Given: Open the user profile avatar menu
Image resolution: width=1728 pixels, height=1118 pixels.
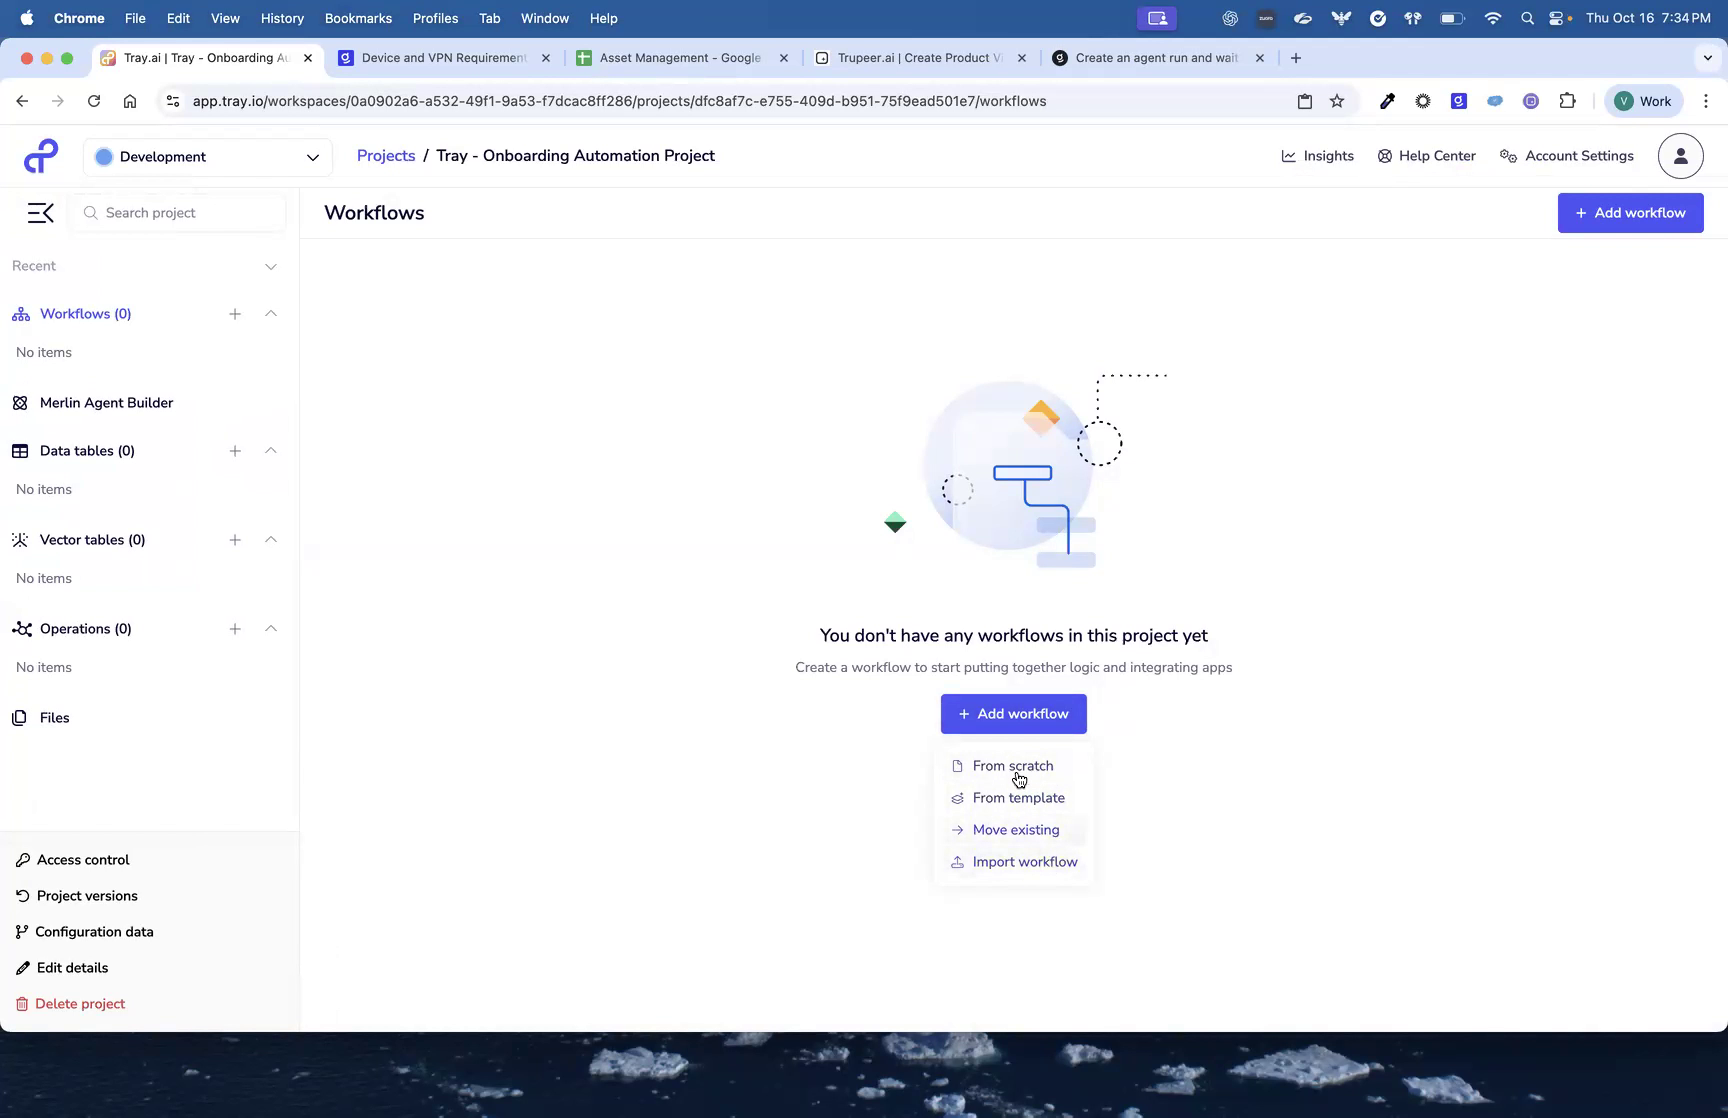Looking at the screenshot, I should coord(1680,155).
